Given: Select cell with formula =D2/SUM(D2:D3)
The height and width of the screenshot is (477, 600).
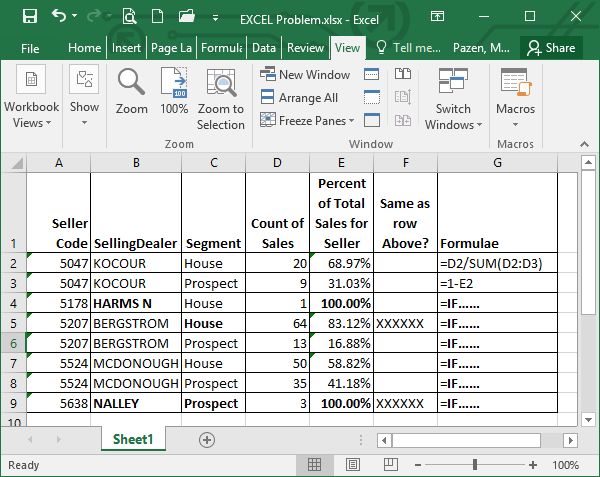Looking at the screenshot, I should click(x=497, y=263).
